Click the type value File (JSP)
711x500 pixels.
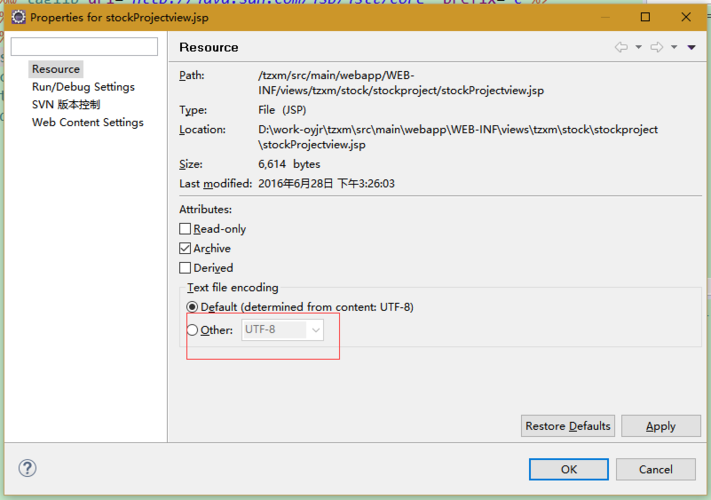pos(282,110)
